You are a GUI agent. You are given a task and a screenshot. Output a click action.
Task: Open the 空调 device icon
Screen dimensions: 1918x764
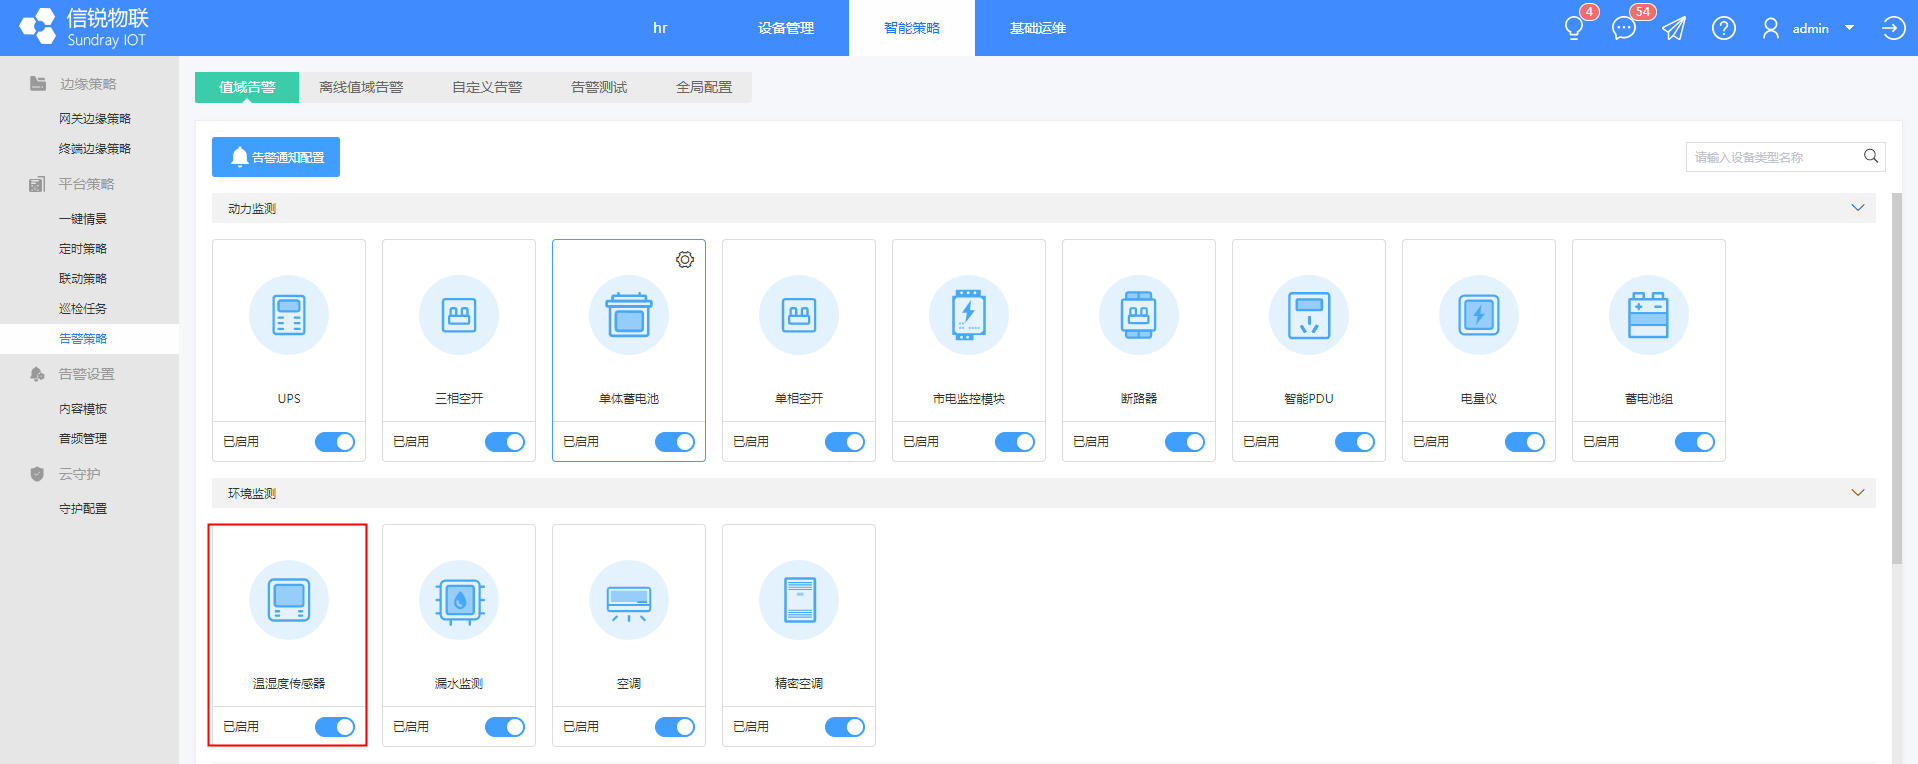click(x=629, y=600)
